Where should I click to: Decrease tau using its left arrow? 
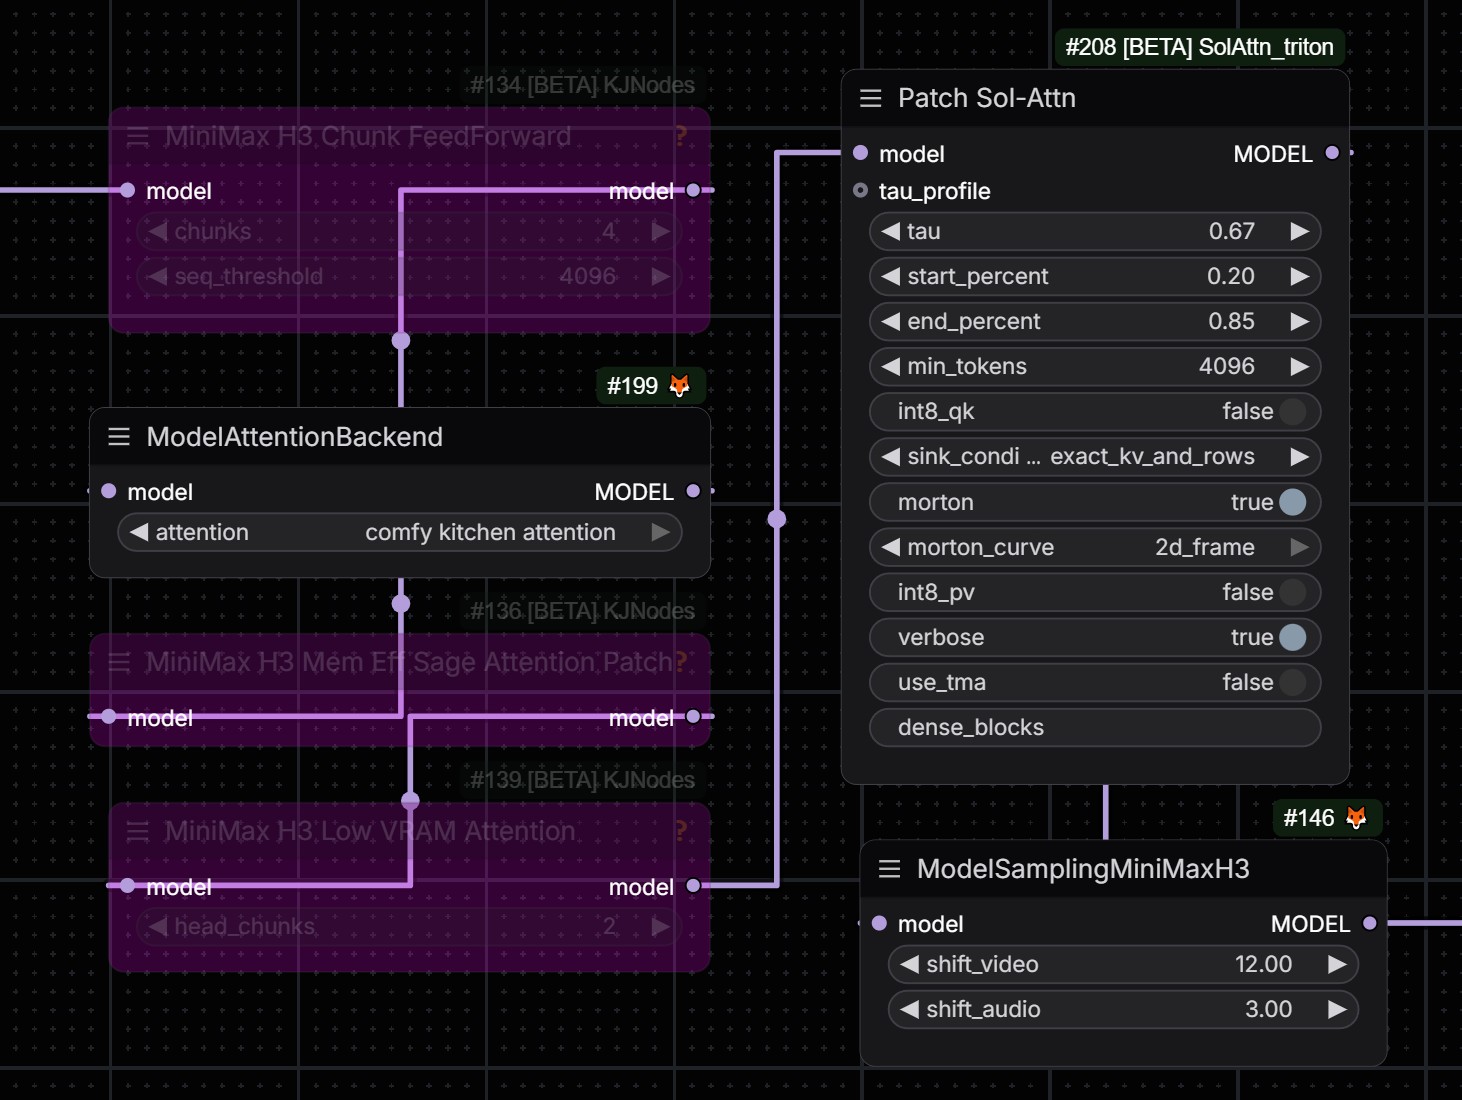pos(891,231)
